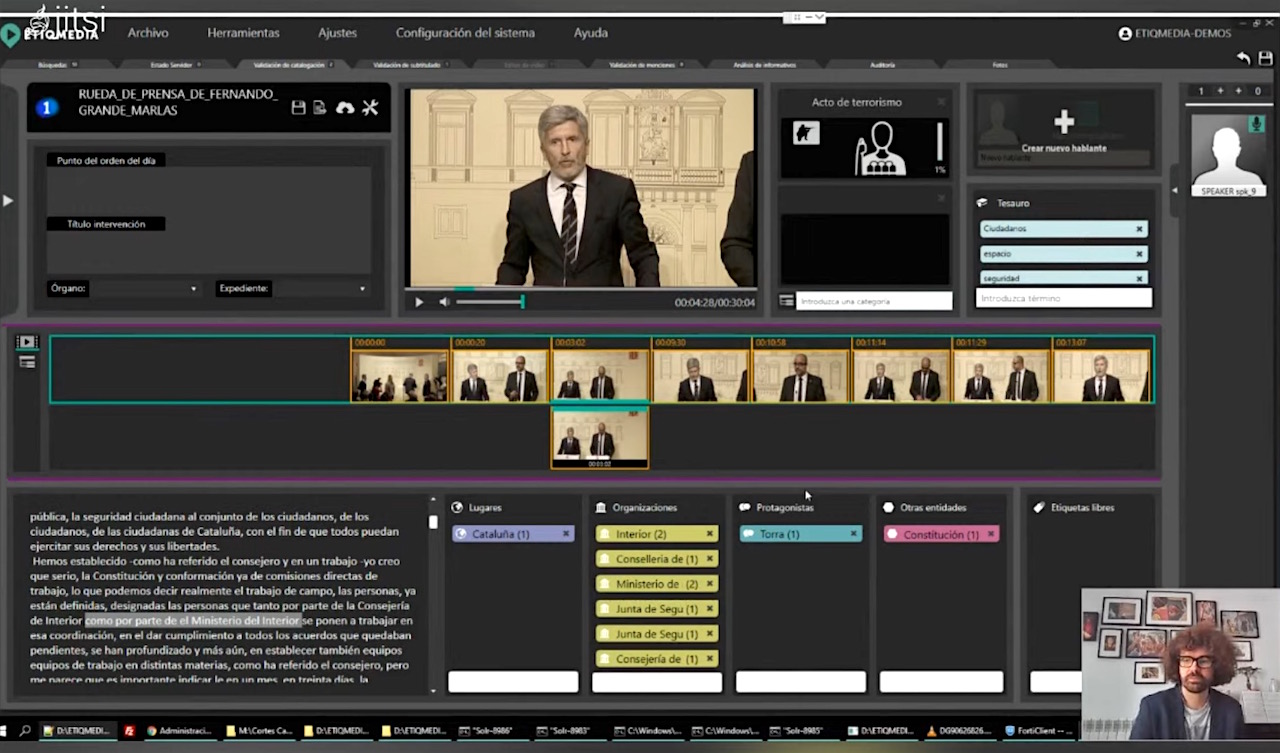Open the Herramientas menu
1280x753 pixels.
(243, 33)
